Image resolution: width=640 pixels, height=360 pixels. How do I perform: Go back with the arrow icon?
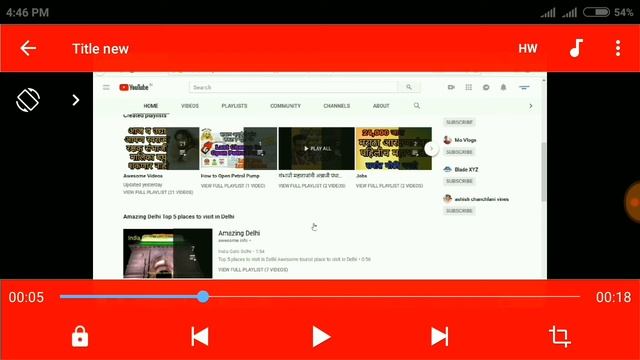tap(28, 48)
